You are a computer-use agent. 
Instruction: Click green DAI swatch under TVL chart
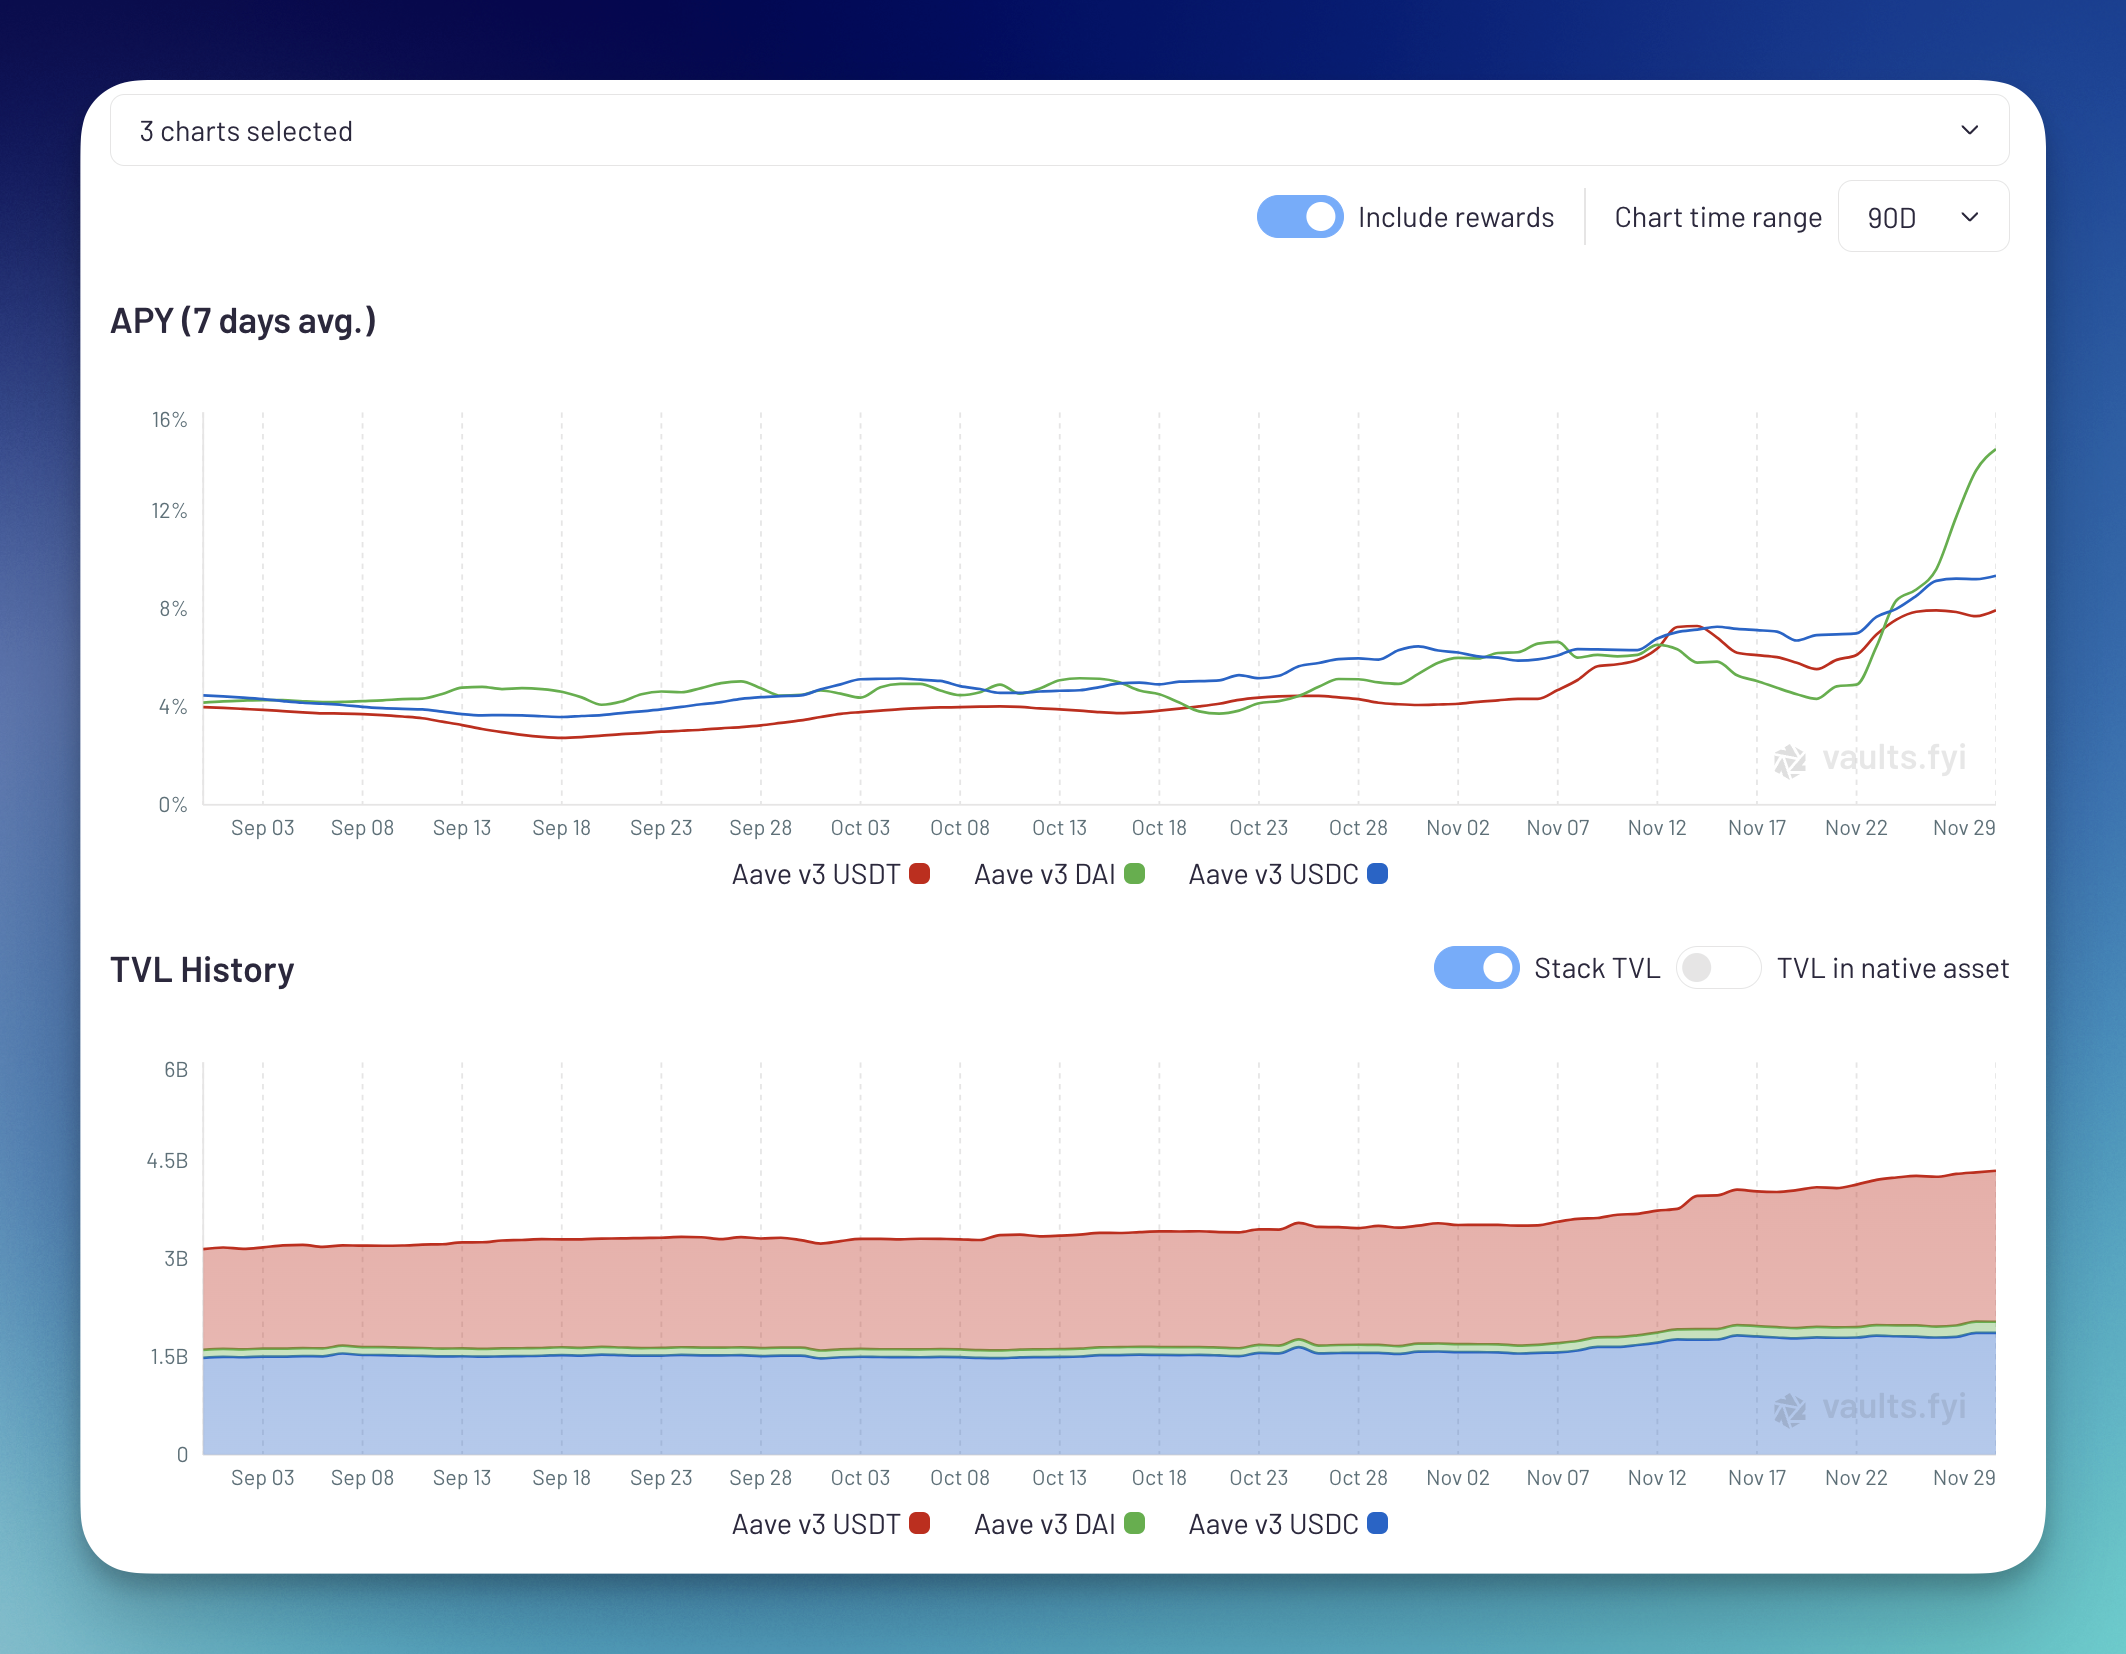1134,1523
